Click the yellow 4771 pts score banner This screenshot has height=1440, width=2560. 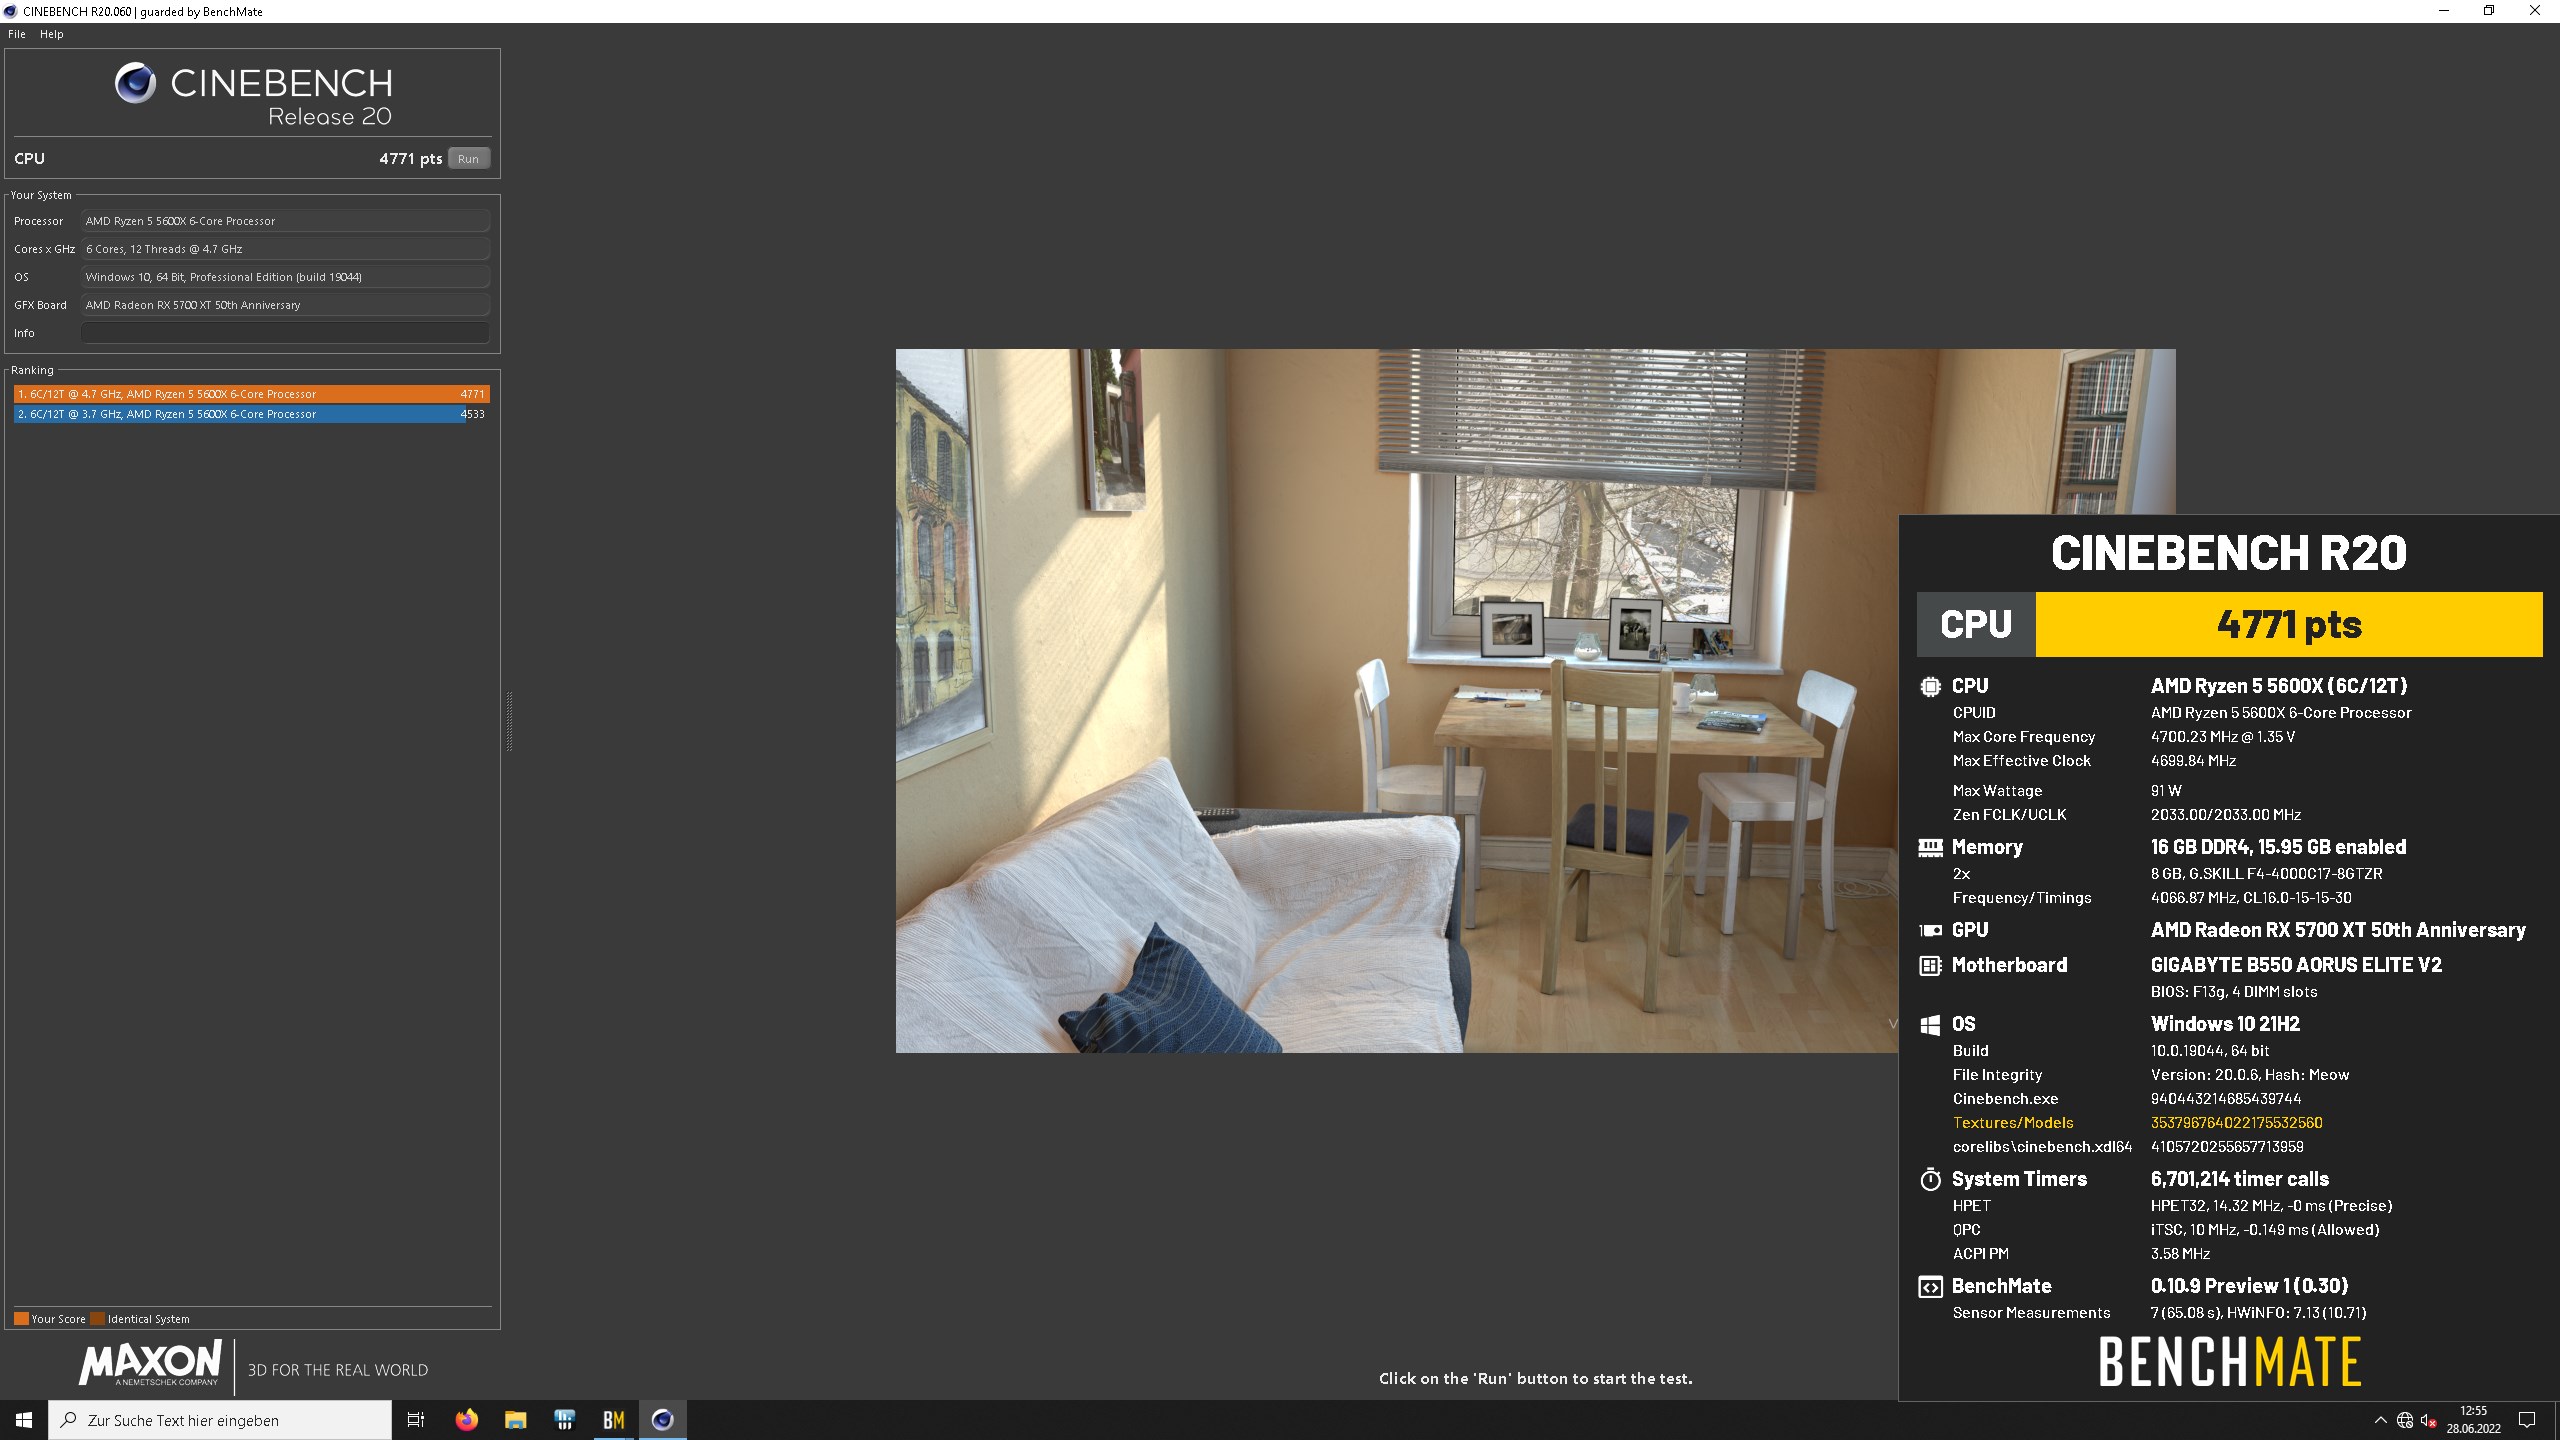[x=2289, y=624]
